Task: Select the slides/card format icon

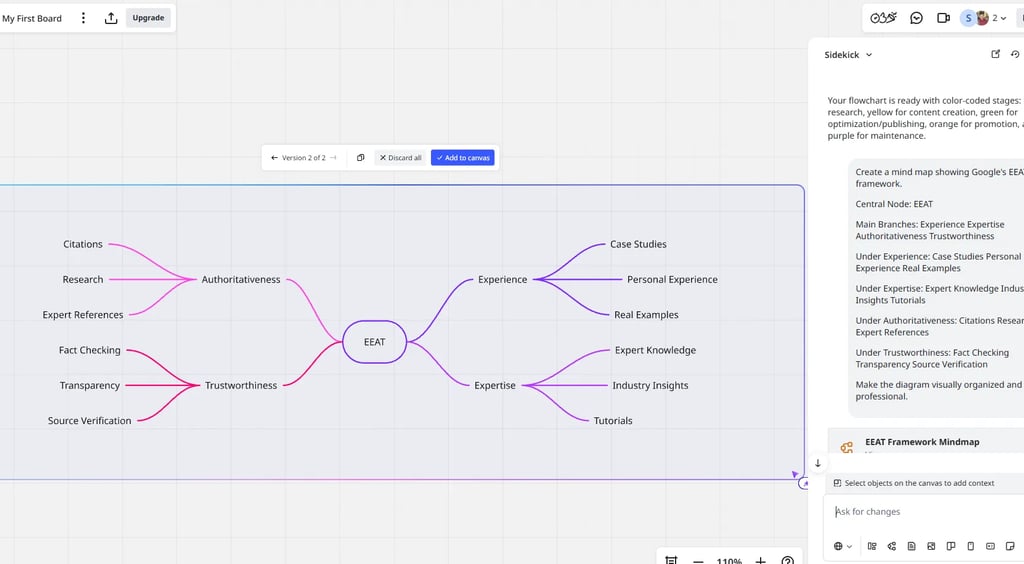Action: click(990, 546)
